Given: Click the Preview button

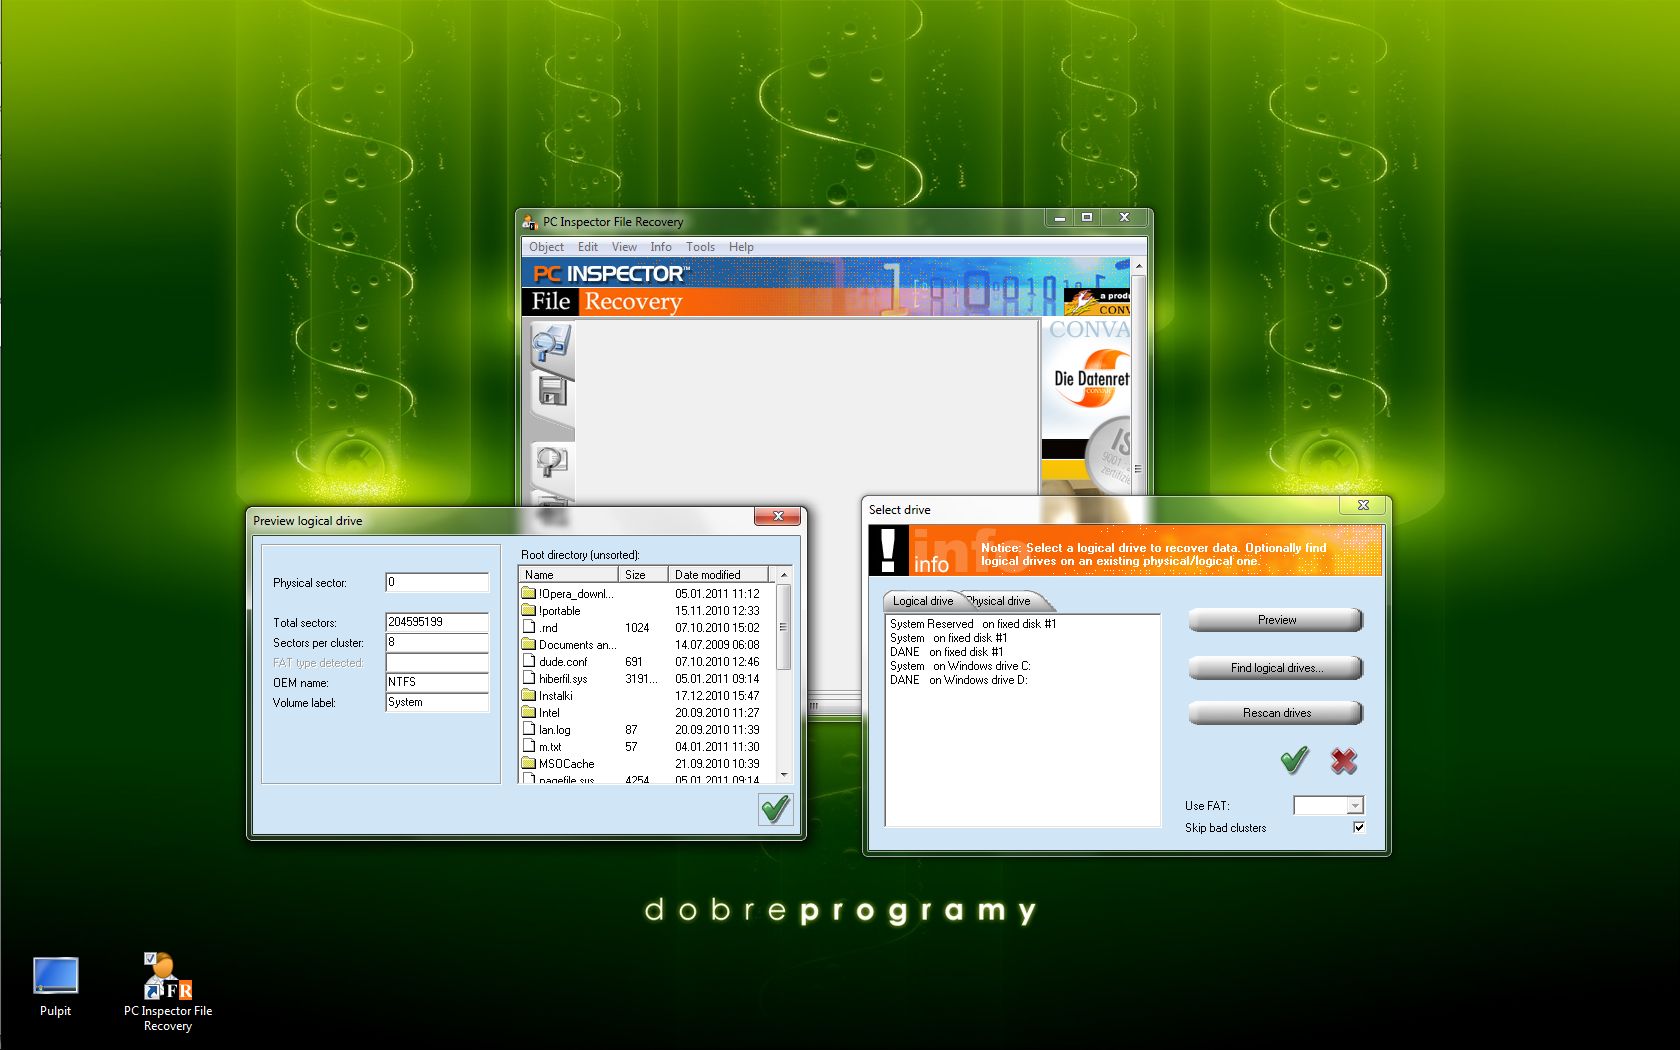Looking at the screenshot, I should click(1276, 620).
